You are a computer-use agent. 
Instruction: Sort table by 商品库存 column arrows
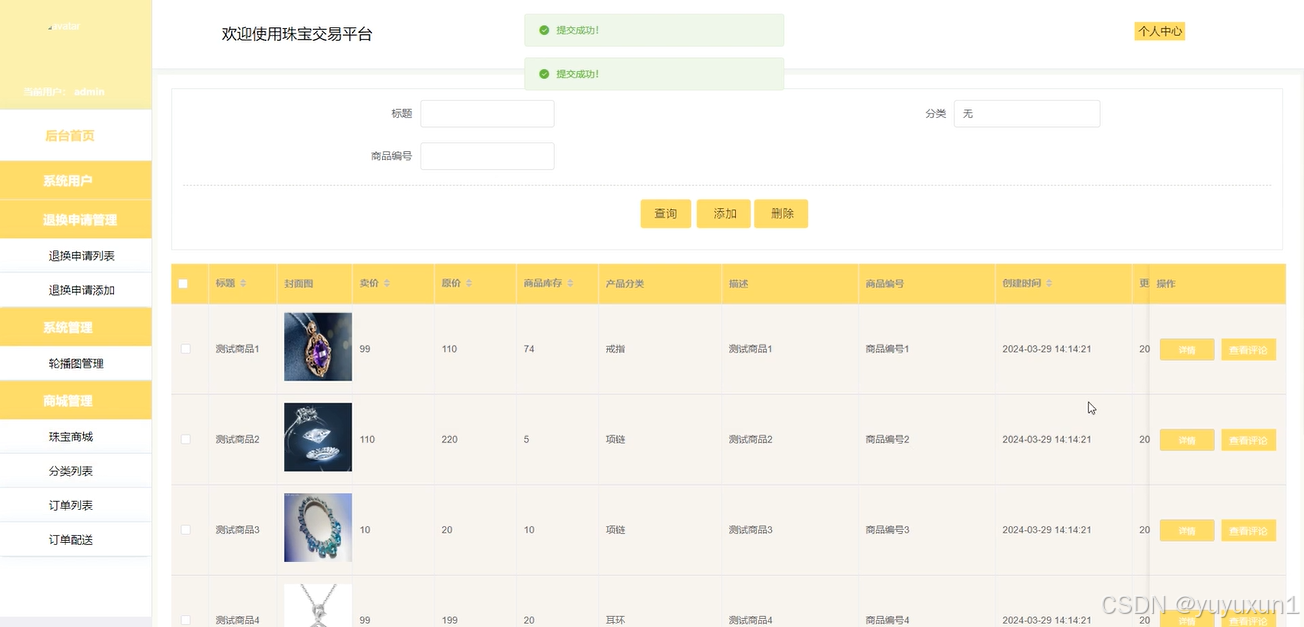[571, 284]
